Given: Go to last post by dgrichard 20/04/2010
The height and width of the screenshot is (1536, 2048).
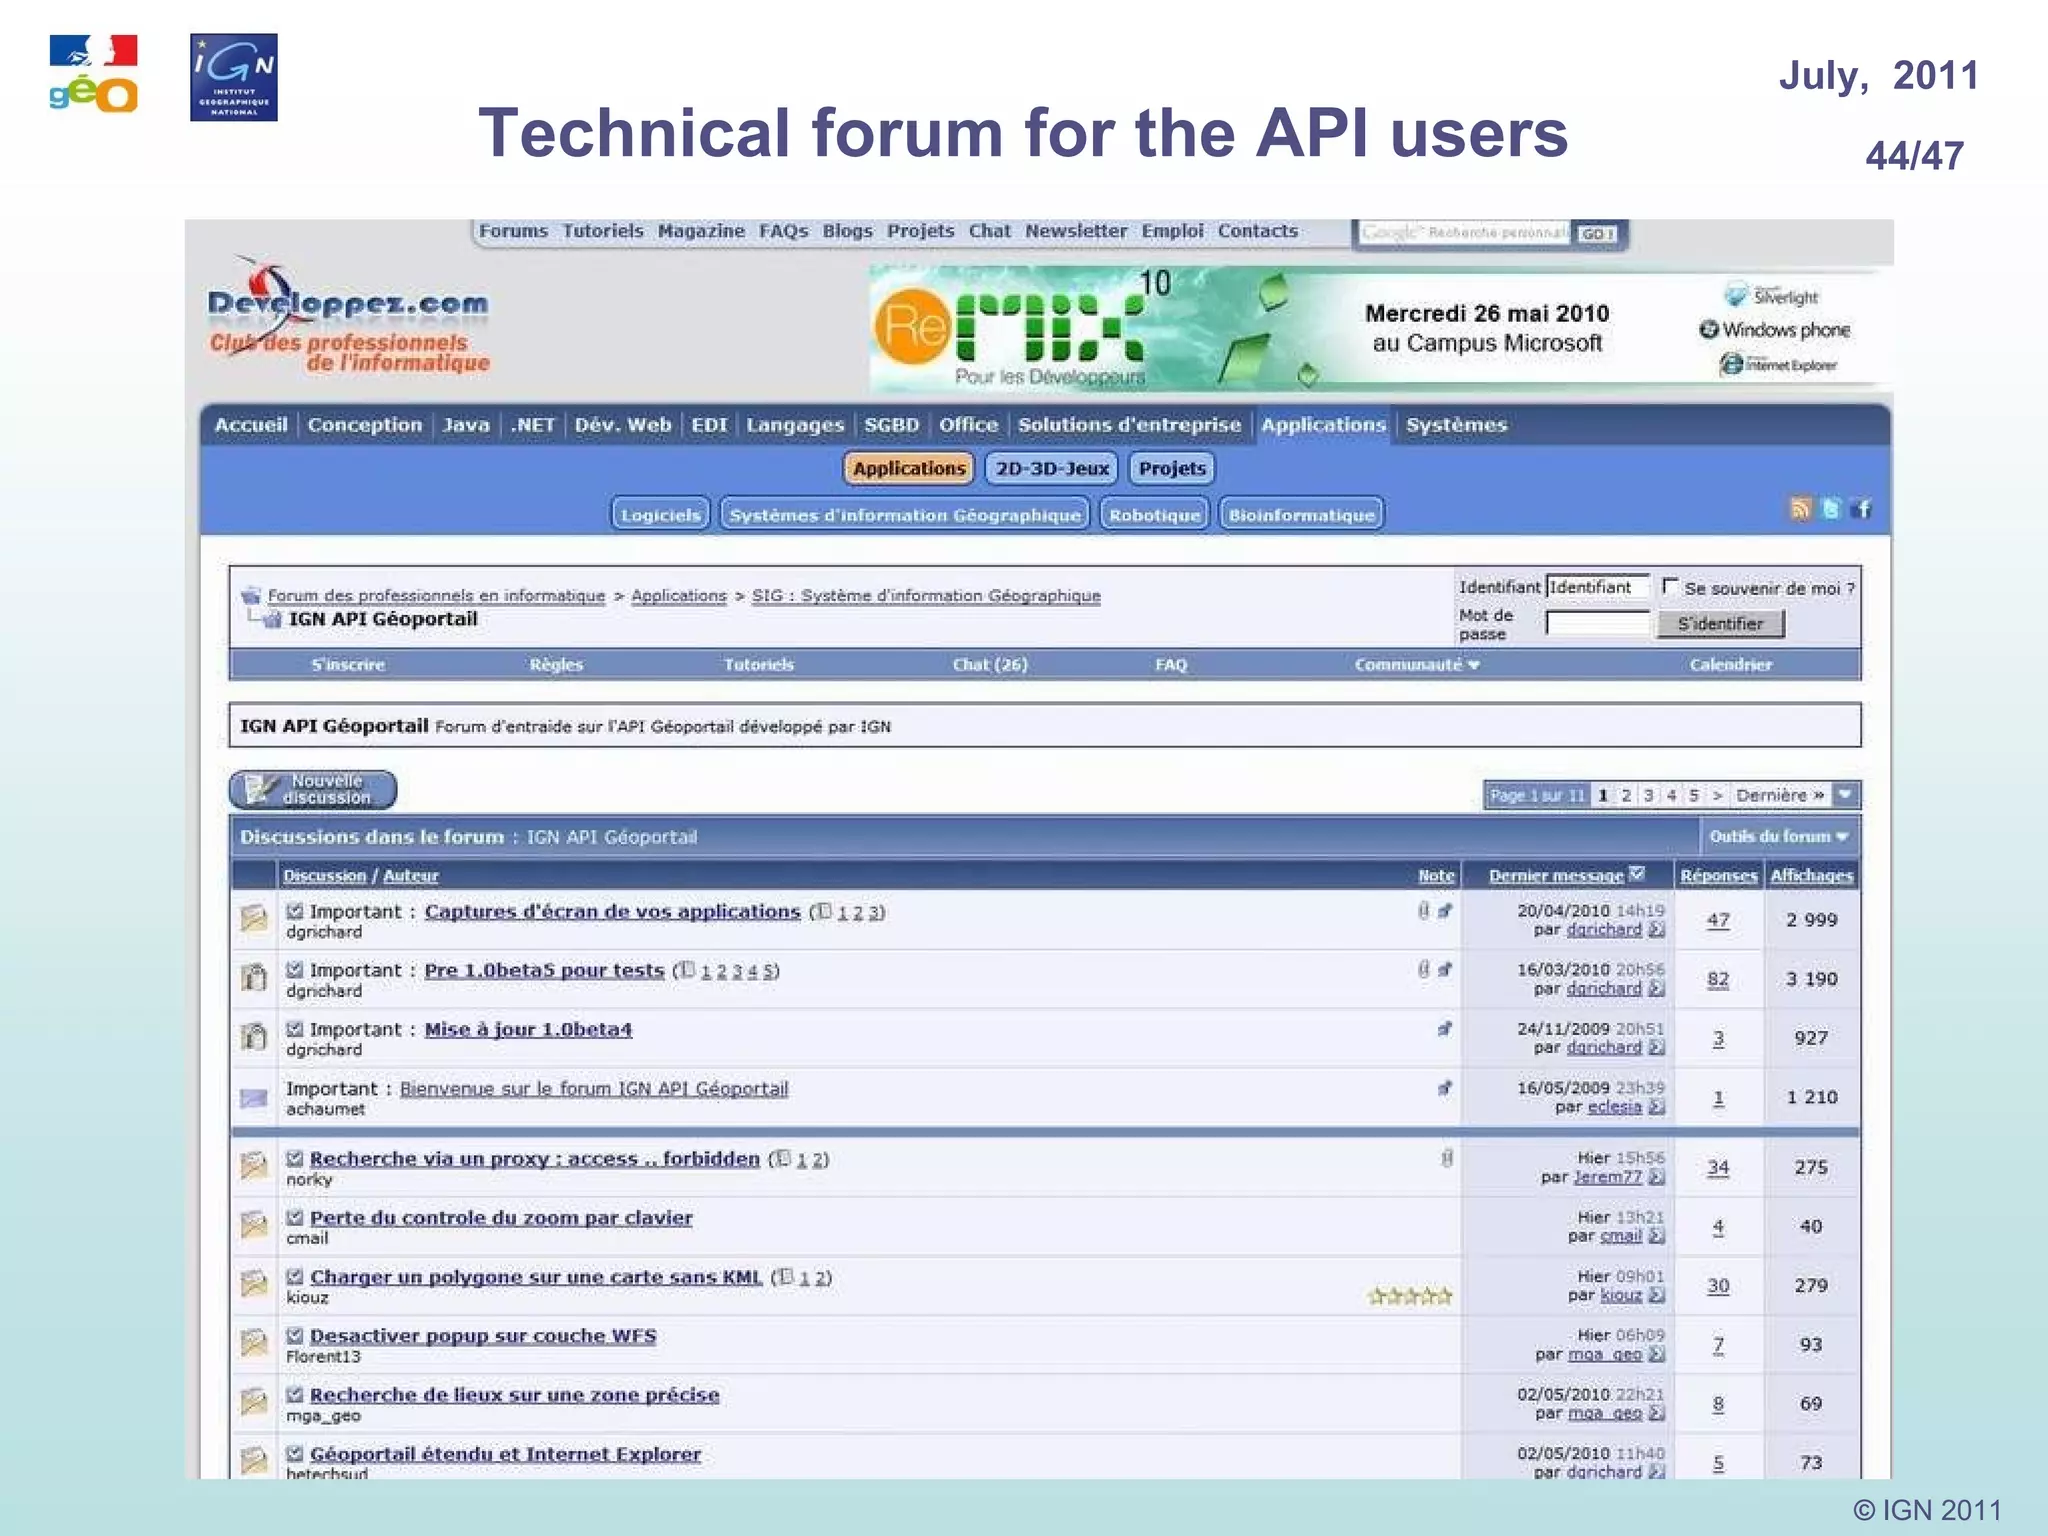Looking at the screenshot, I should pos(1657,930).
